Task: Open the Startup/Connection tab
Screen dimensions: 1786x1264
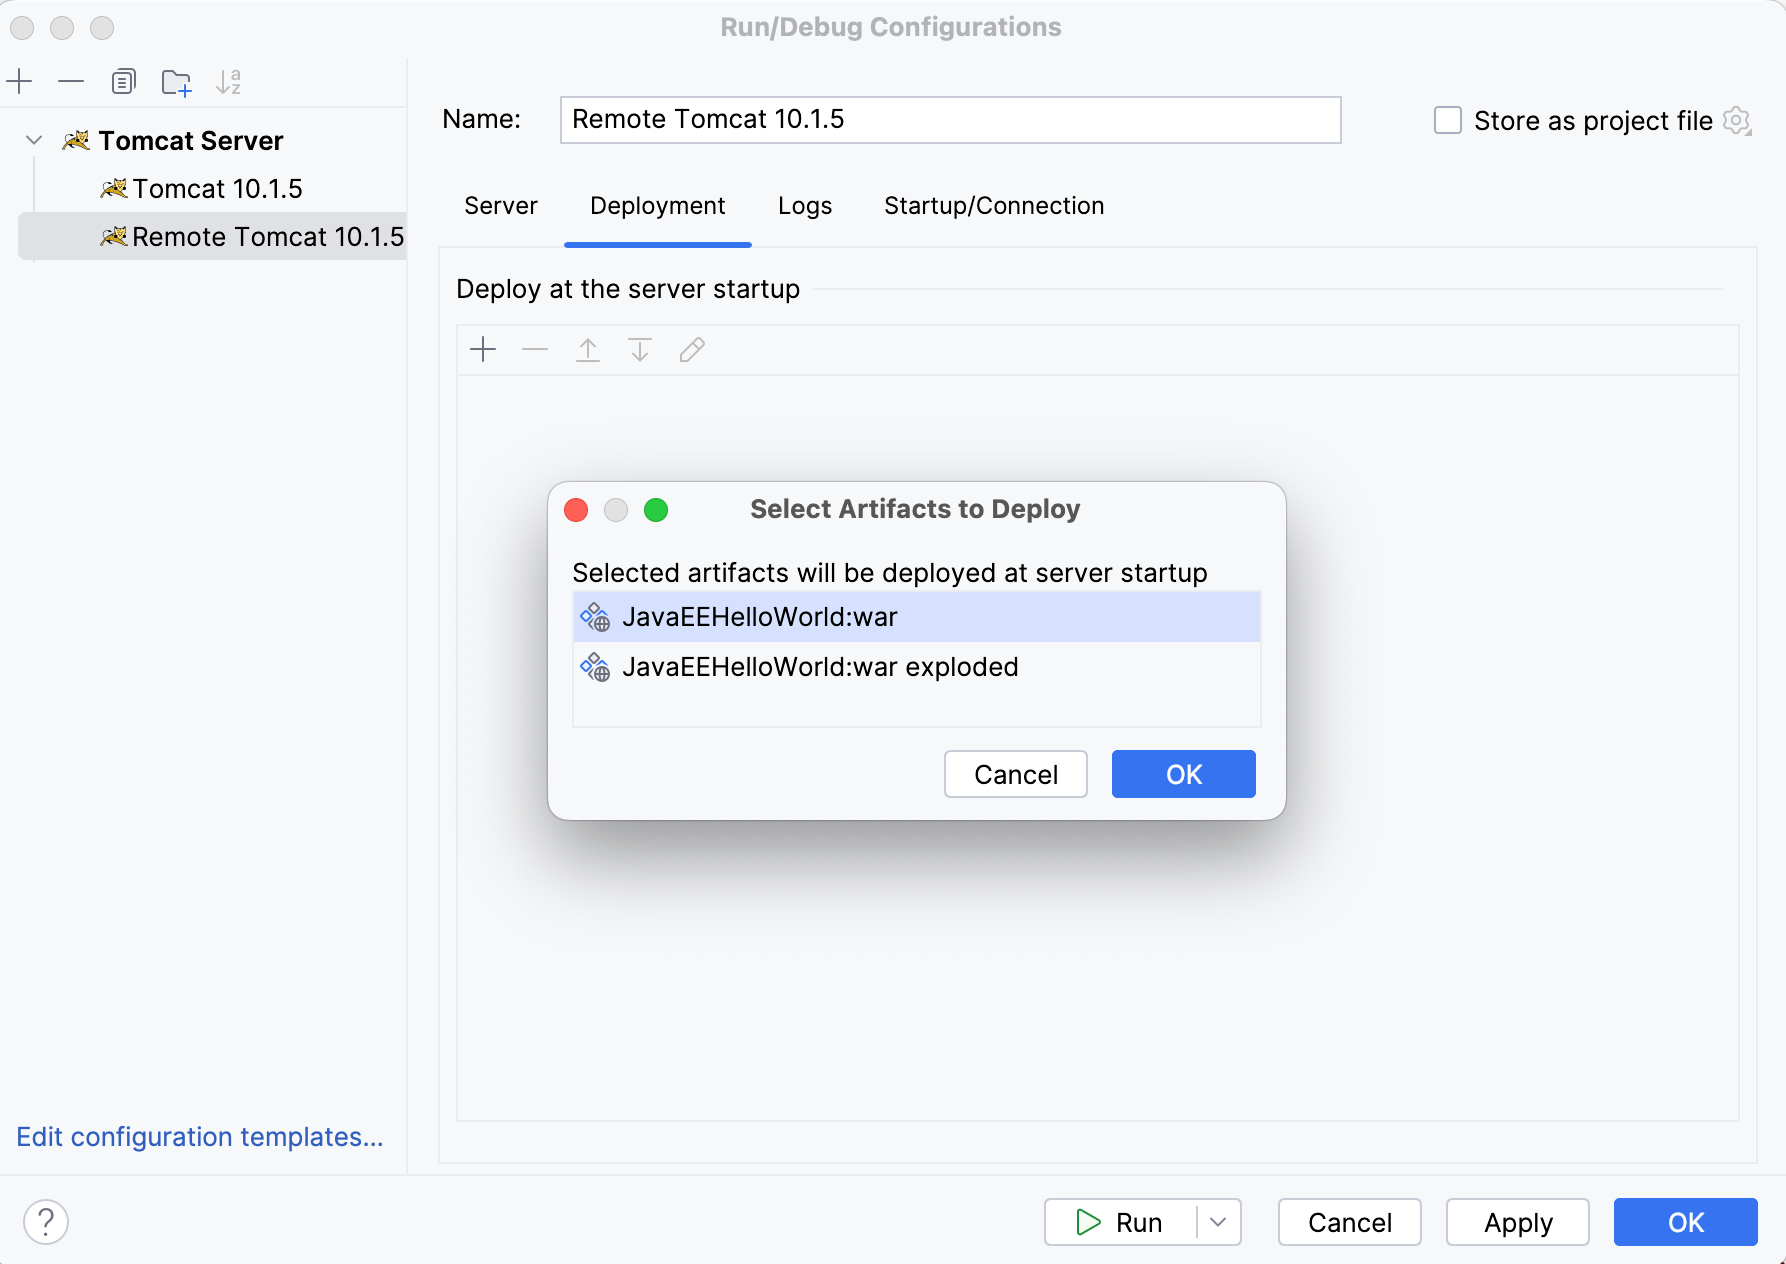Action: (993, 205)
